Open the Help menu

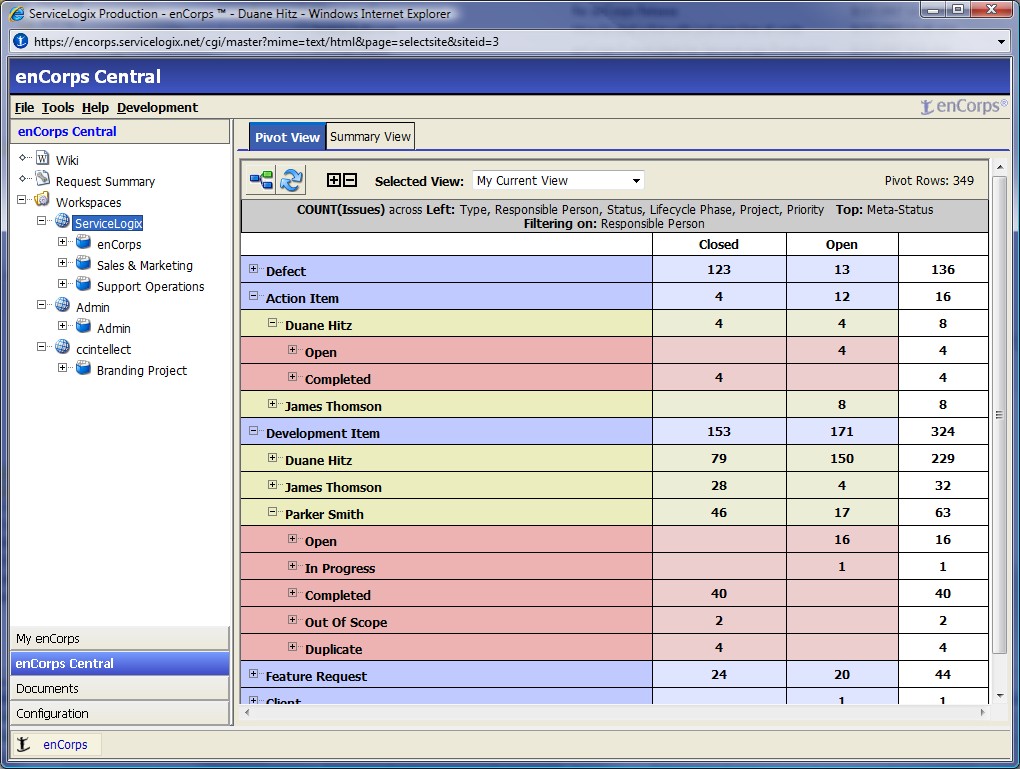tap(95, 107)
